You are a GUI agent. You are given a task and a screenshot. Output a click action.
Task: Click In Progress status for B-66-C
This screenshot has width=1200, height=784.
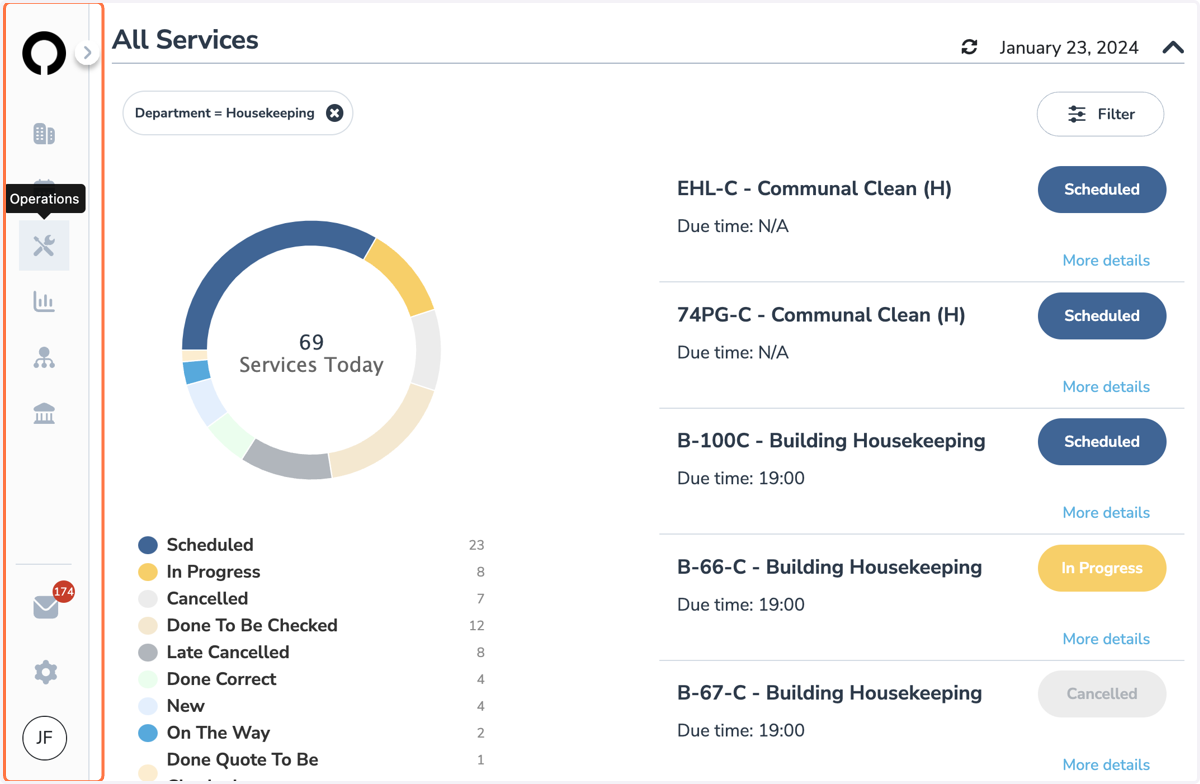1102,567
